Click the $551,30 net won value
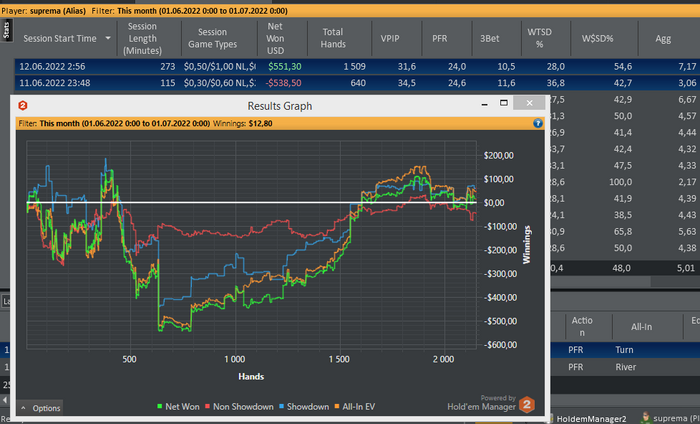Viewport: 700px width, 424px height. (x=285, y=67)
